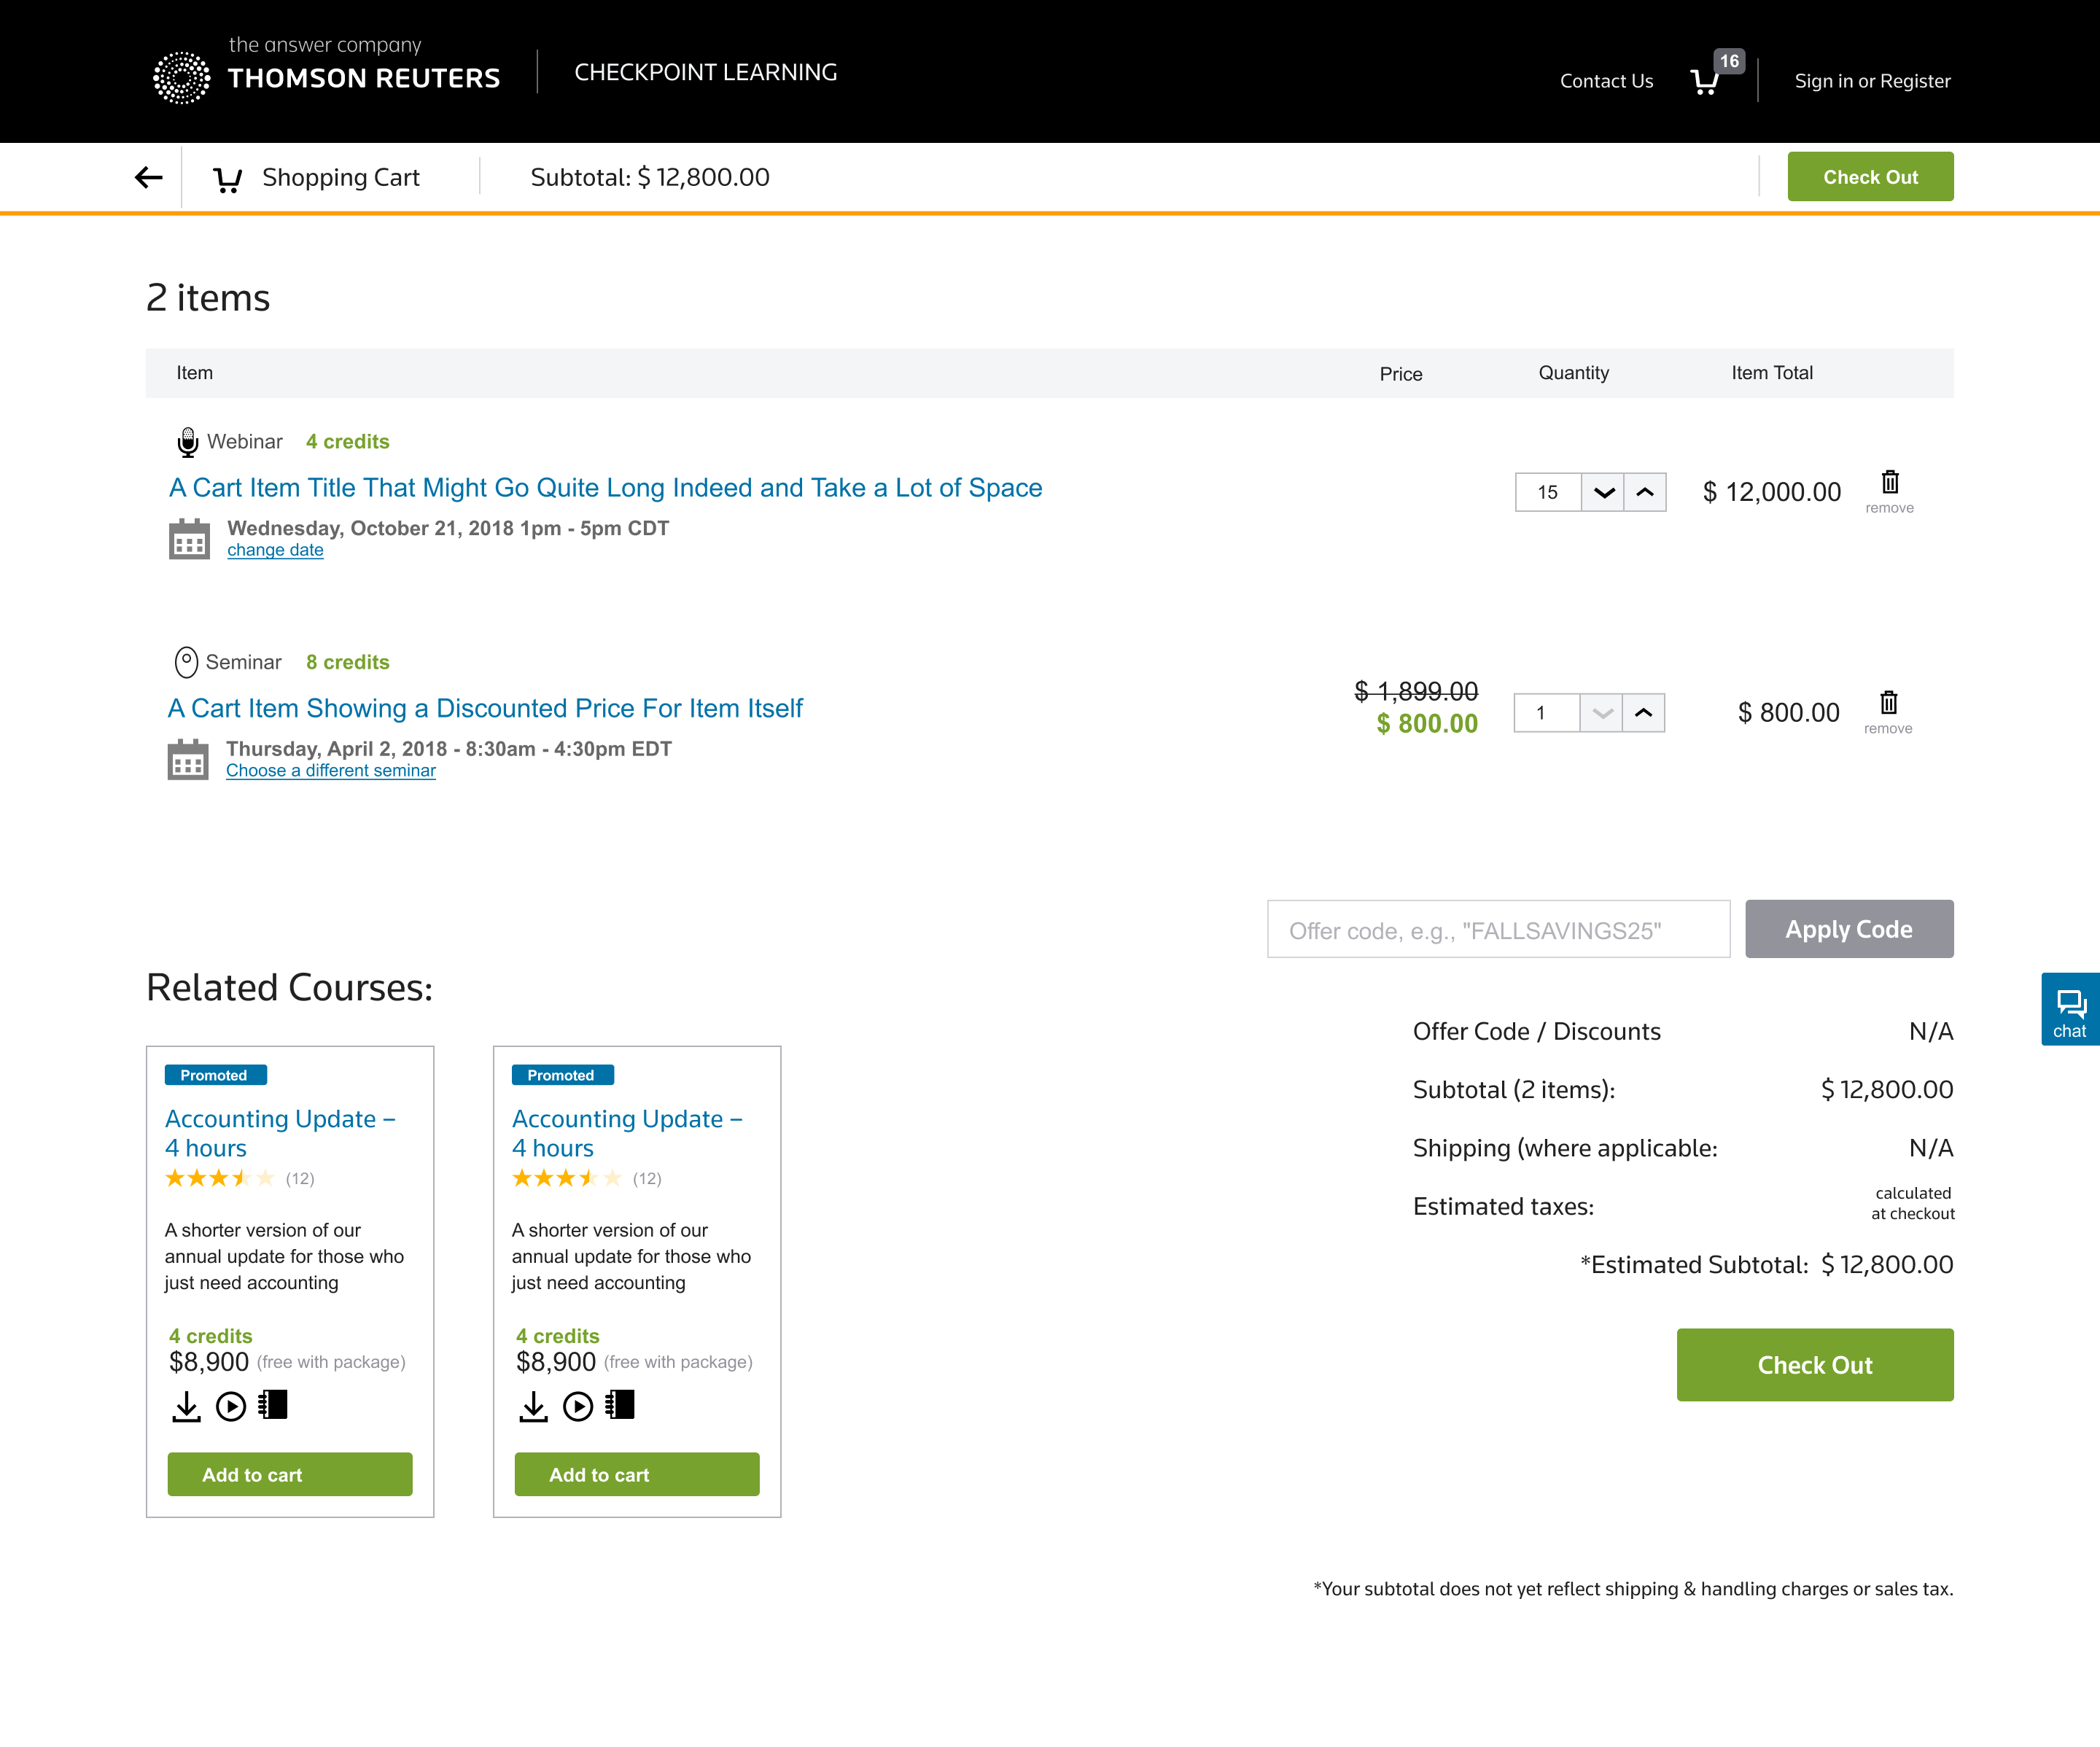Click the play icon in second related course
The image size is (2100, 1747).
click(578, 1407)
